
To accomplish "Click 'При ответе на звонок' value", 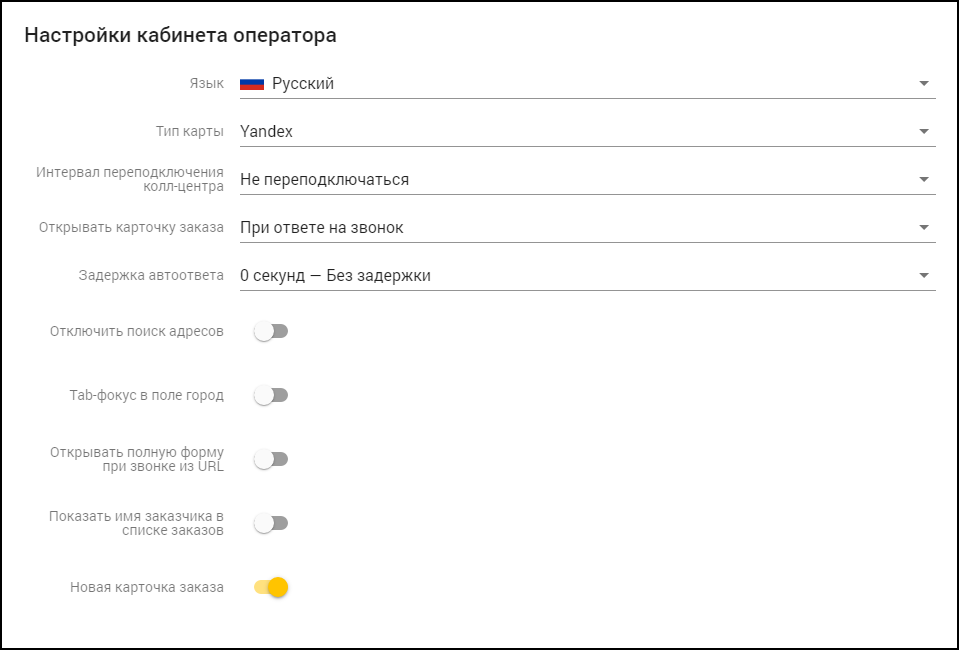I will [321, 228].
